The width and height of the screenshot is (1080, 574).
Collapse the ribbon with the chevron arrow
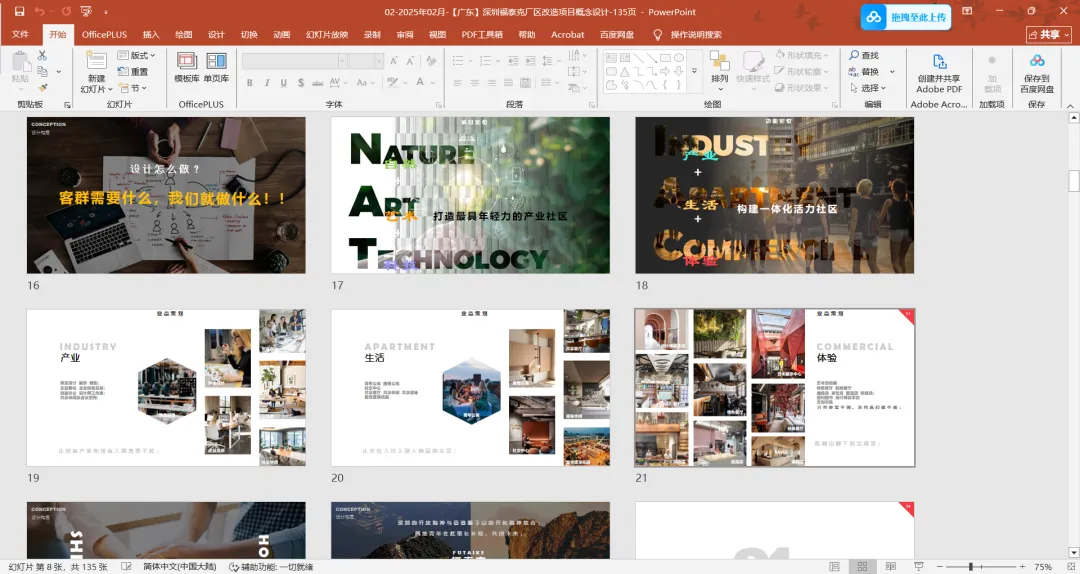coord(1070,105)
